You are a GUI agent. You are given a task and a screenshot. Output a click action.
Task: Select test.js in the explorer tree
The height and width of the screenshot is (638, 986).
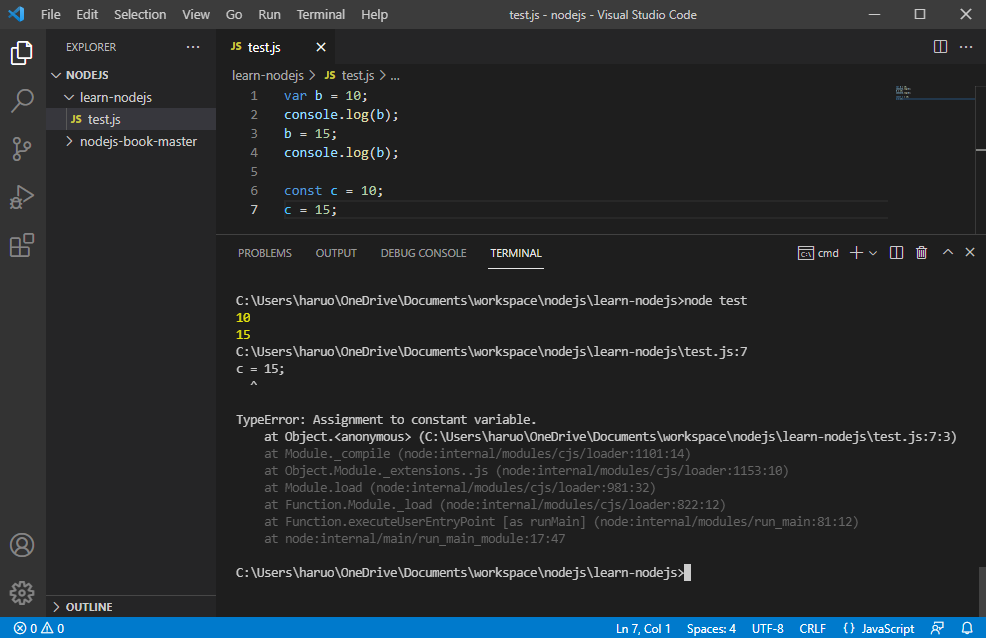(131, 119)
